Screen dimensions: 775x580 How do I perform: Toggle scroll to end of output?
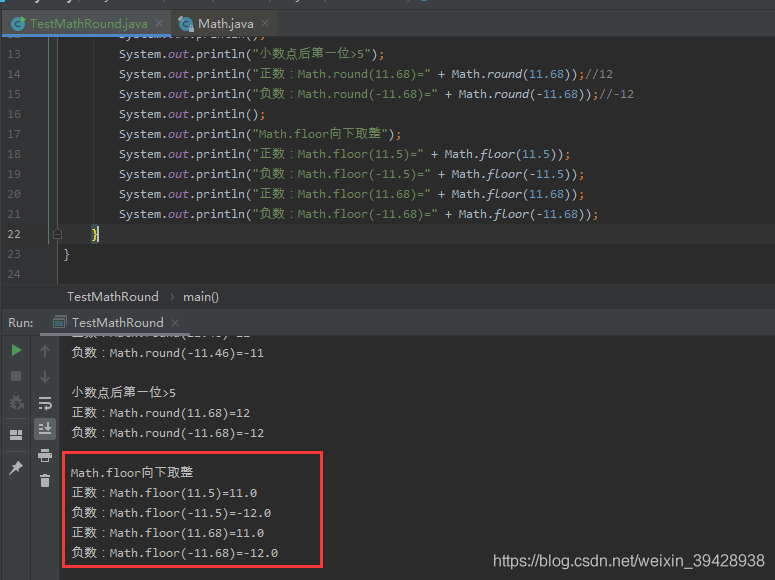(45, 428)
